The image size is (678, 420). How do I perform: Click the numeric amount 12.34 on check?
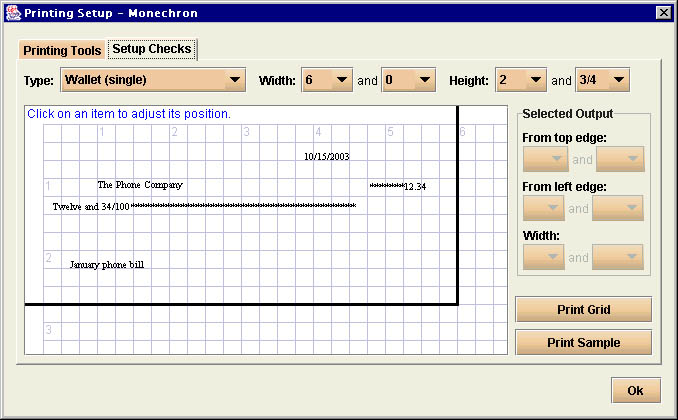tap(398, 187)
